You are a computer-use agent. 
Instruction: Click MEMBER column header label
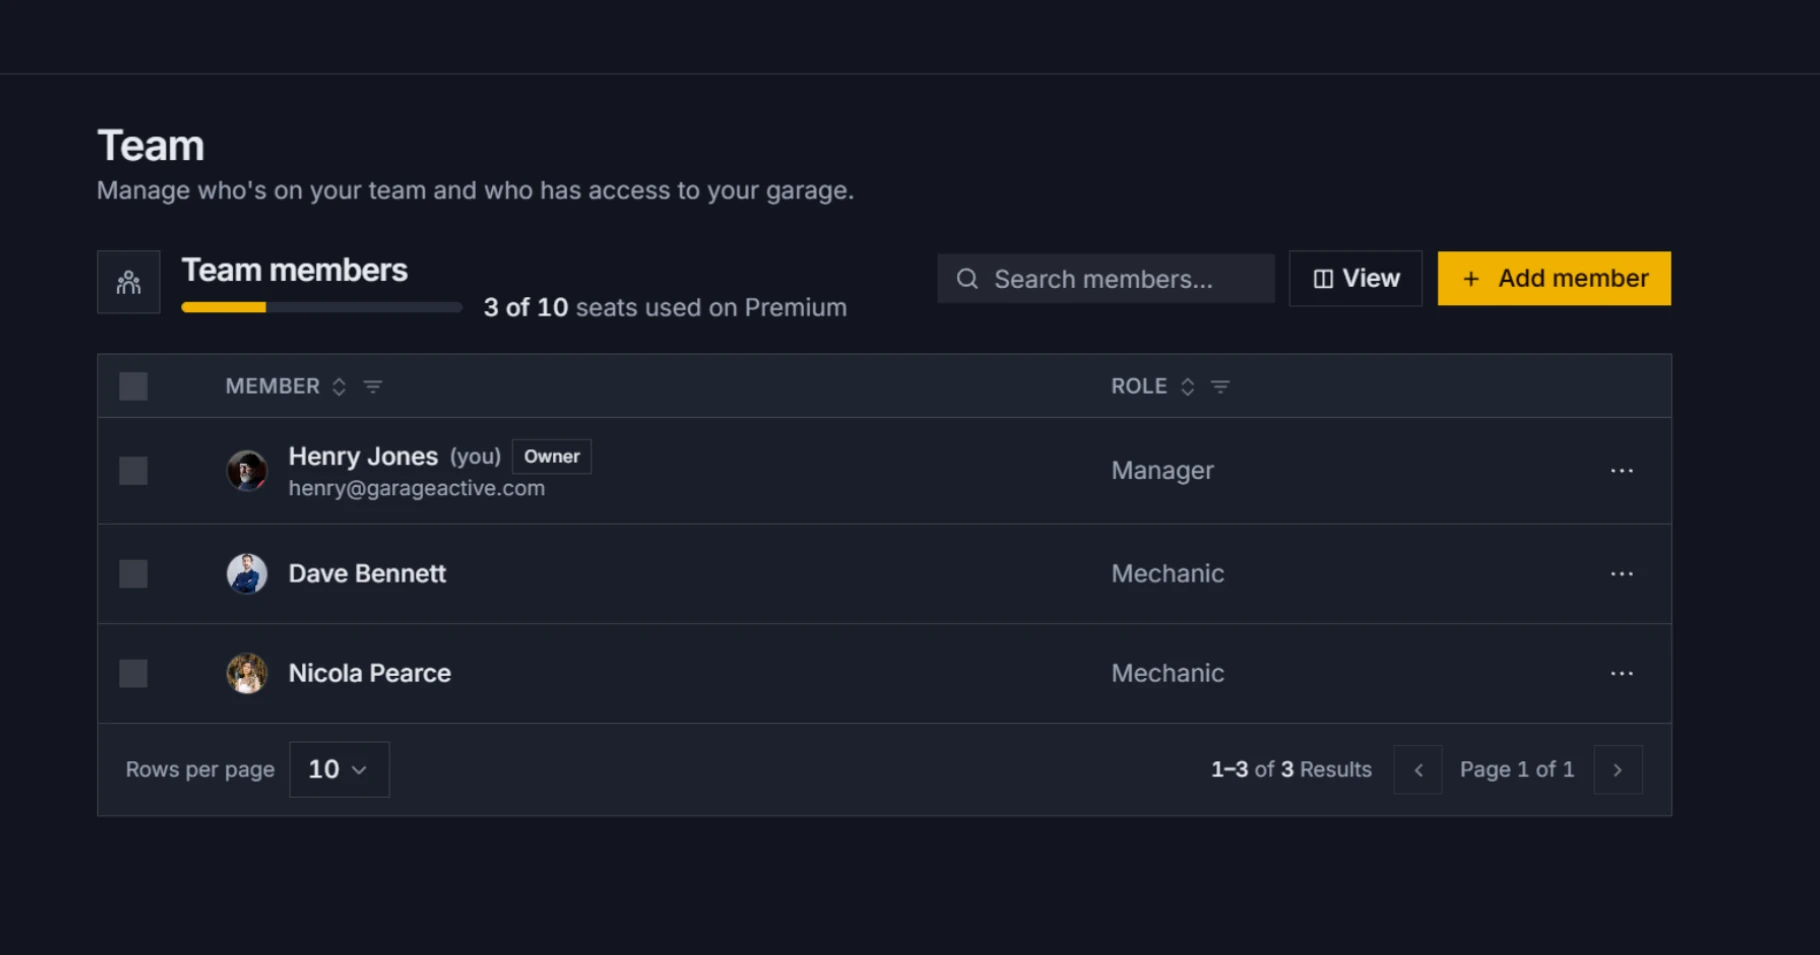(272, 386)
